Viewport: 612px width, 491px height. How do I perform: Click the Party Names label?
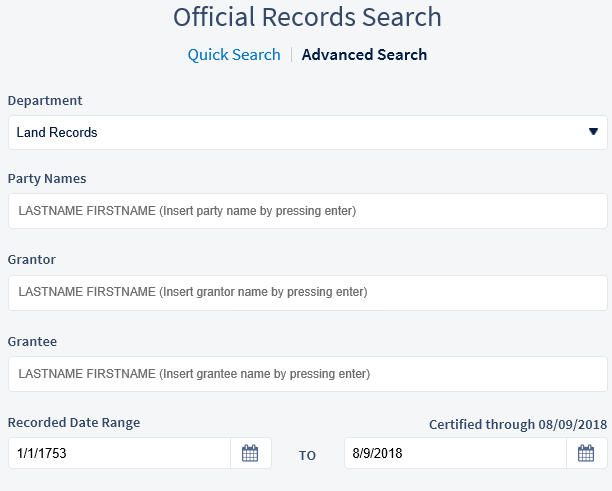47,179
